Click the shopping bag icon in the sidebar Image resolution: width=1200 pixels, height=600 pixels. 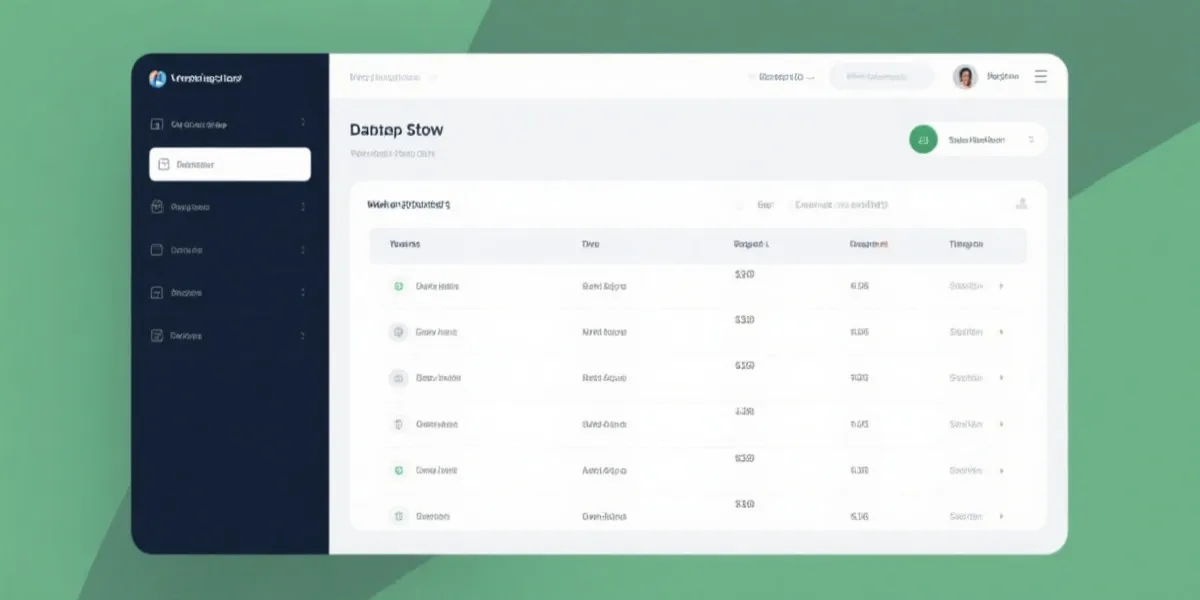pos(156,207)
